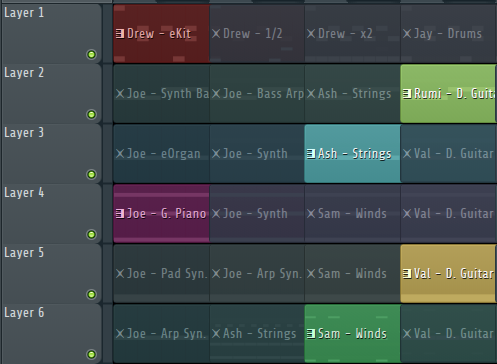Toggle Layer 6 green mute light
The width and height of the screenshot is (497, 364).
tap(91, 354)
